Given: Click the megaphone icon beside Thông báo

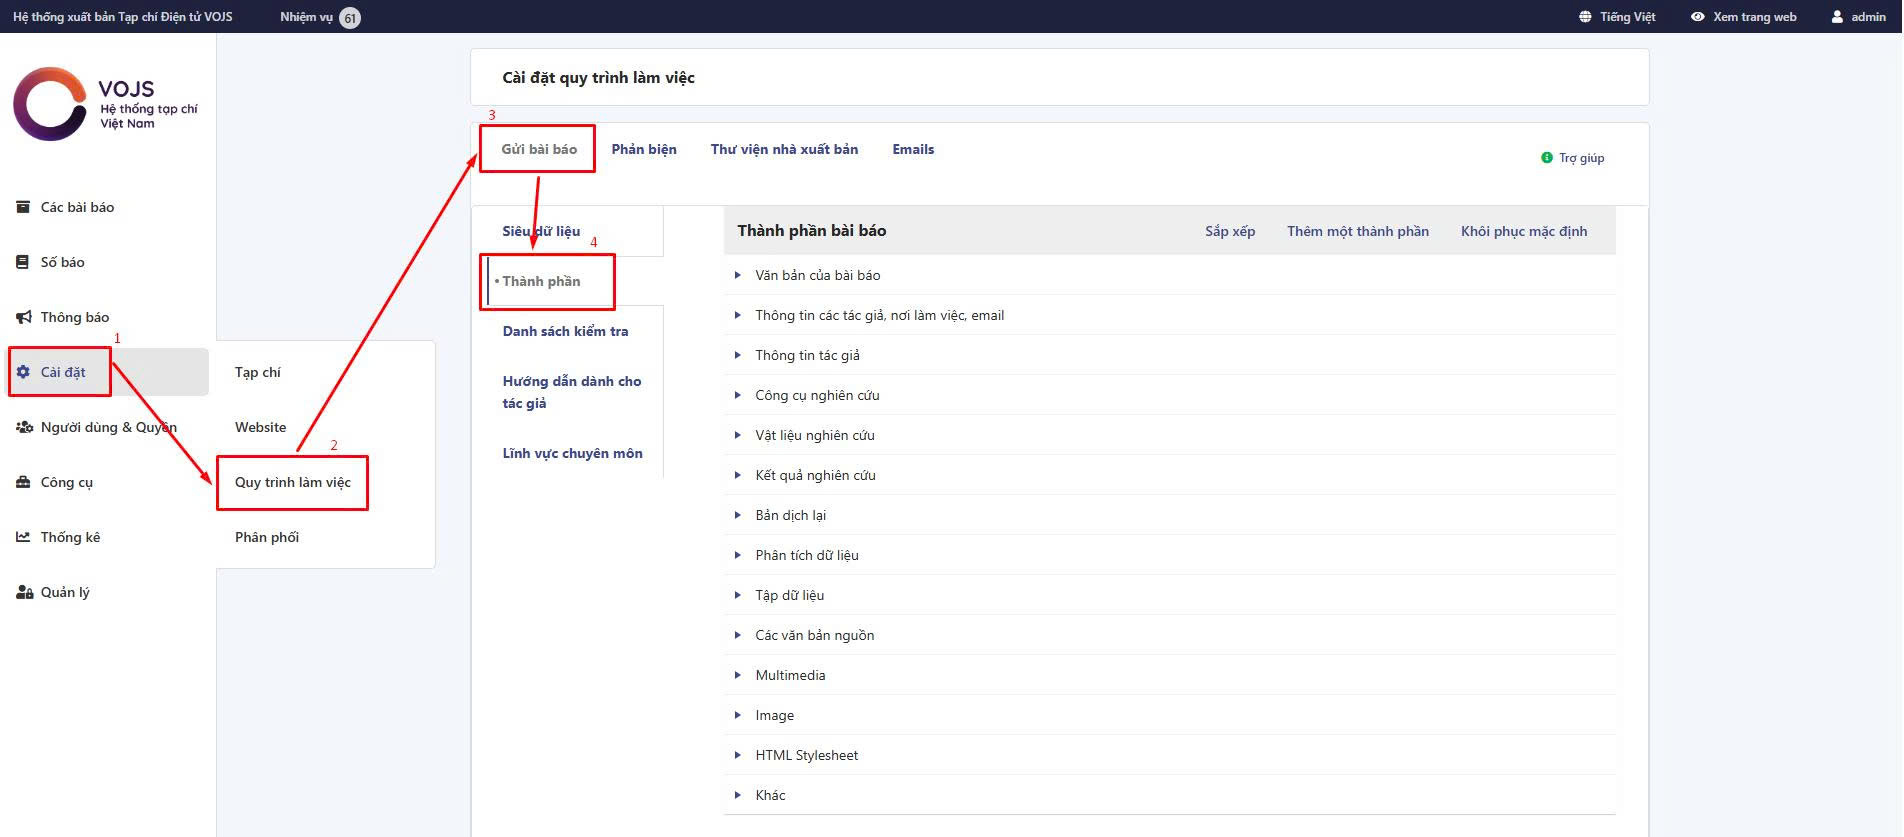Looking at the screenshot, I should pos(23,317).
